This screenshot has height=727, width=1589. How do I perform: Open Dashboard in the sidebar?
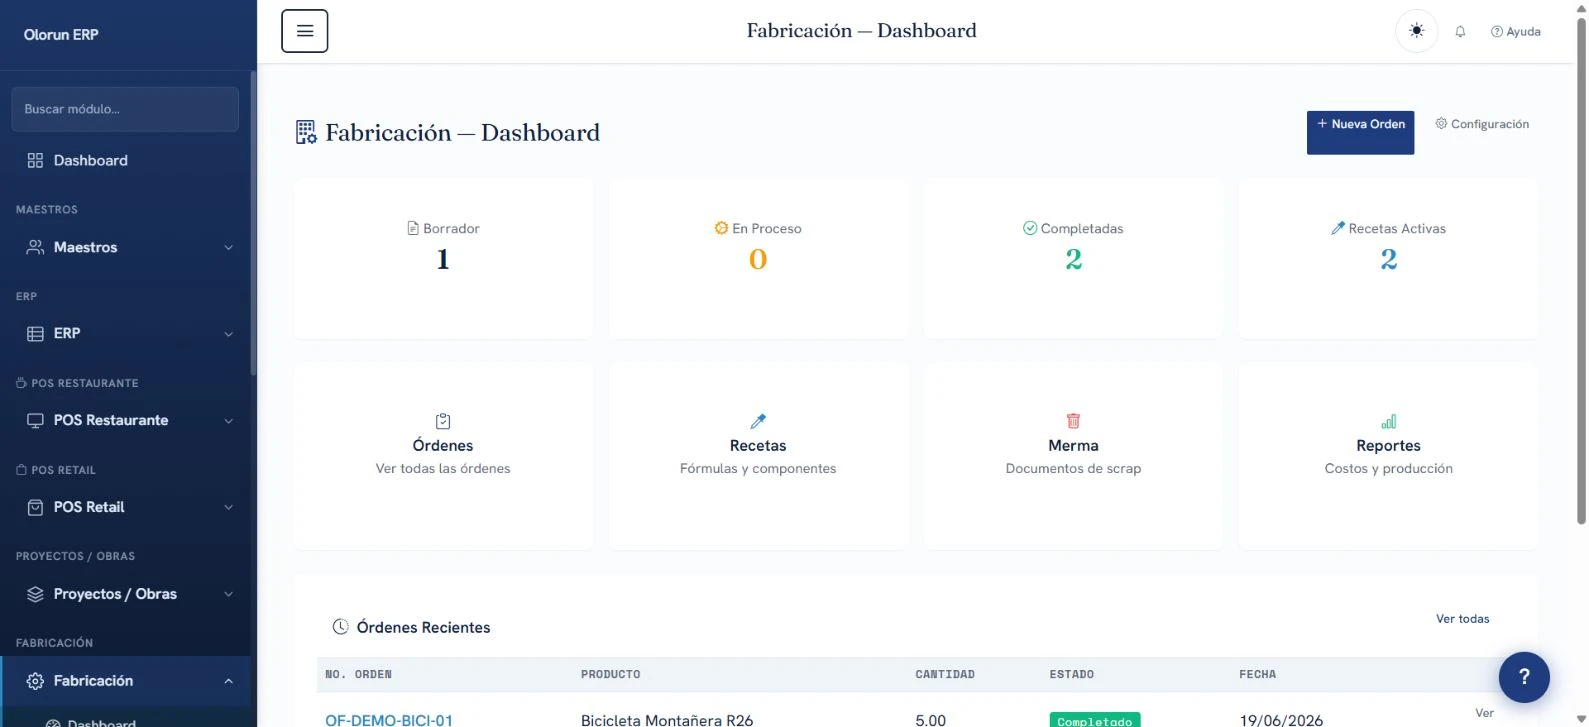tap(125, 160)
